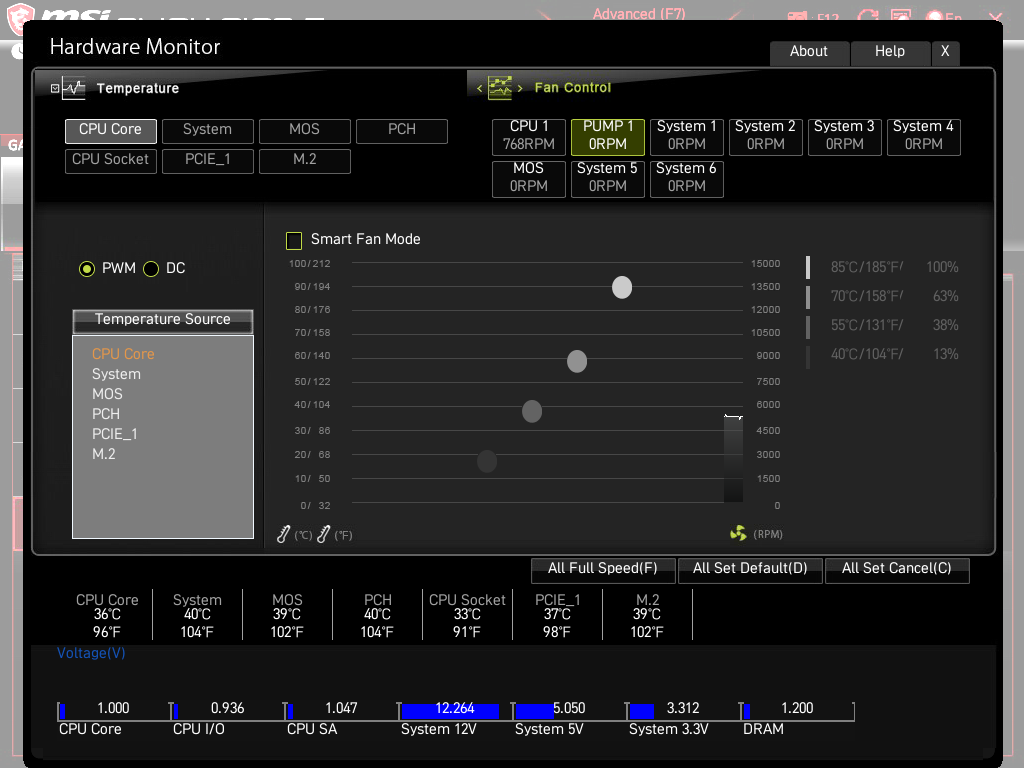Open the System 1 fan tab
Image resolution: width=1024 pixels, height=768 pixels.
coord(687,136)
